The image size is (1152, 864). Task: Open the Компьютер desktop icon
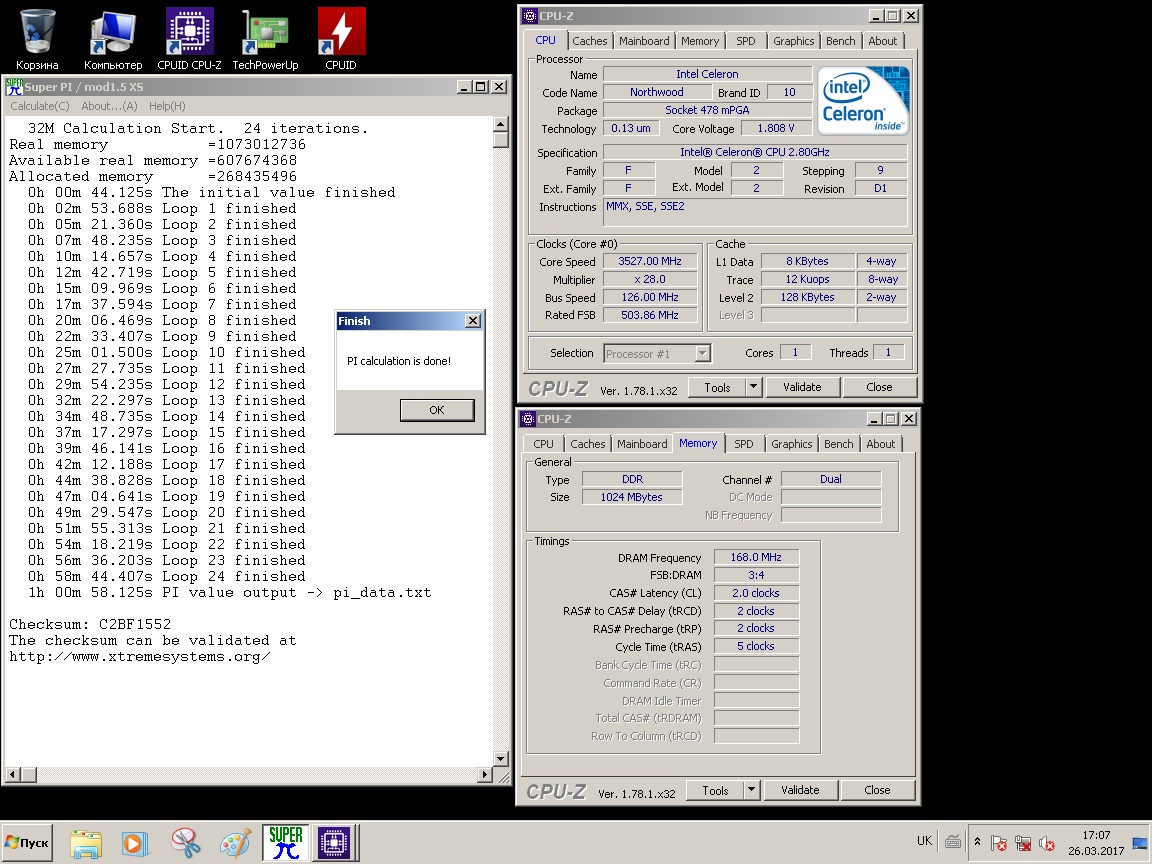tap(112, 39)
